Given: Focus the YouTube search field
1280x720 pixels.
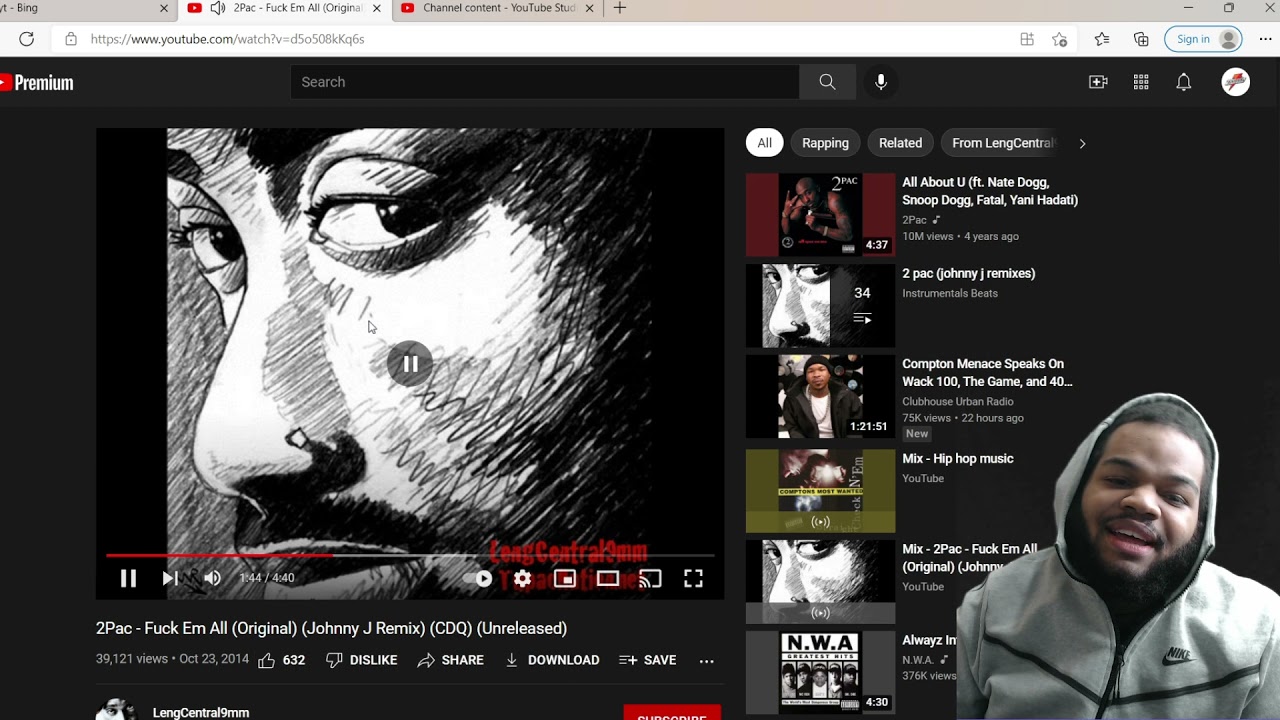Looking at the screenshot, I should click(x=545, y=82).
